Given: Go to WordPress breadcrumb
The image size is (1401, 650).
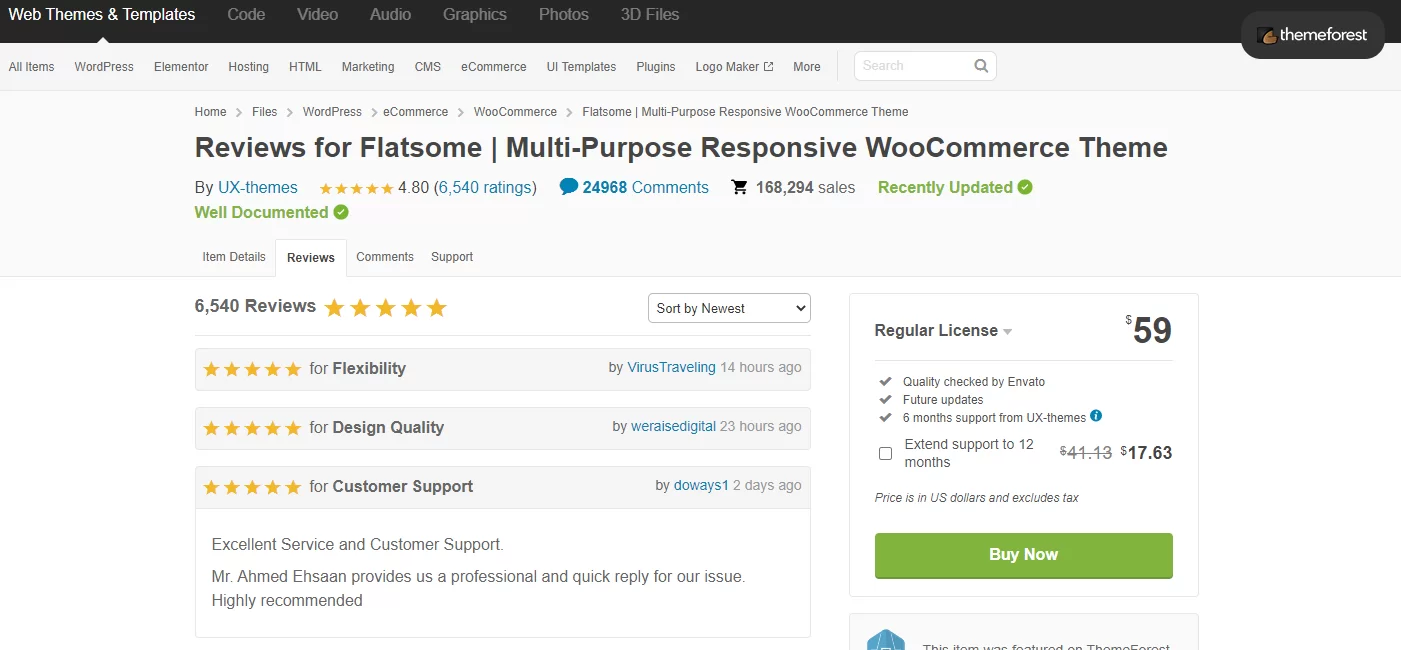Looking at the screenshot, I should point(332,112).
